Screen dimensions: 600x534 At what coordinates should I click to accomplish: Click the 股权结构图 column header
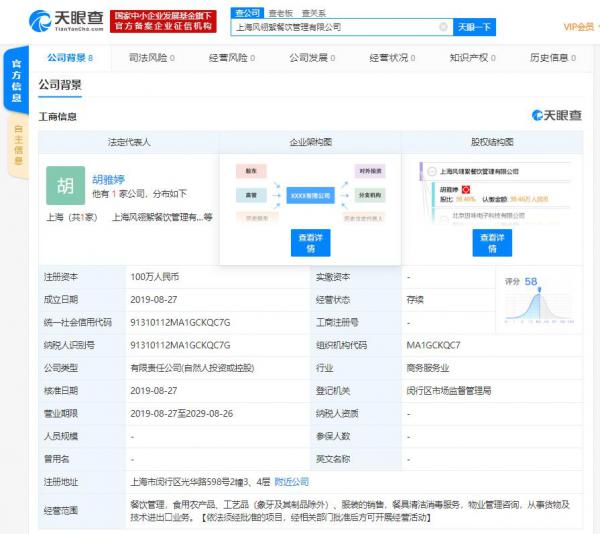pos(492,142)
